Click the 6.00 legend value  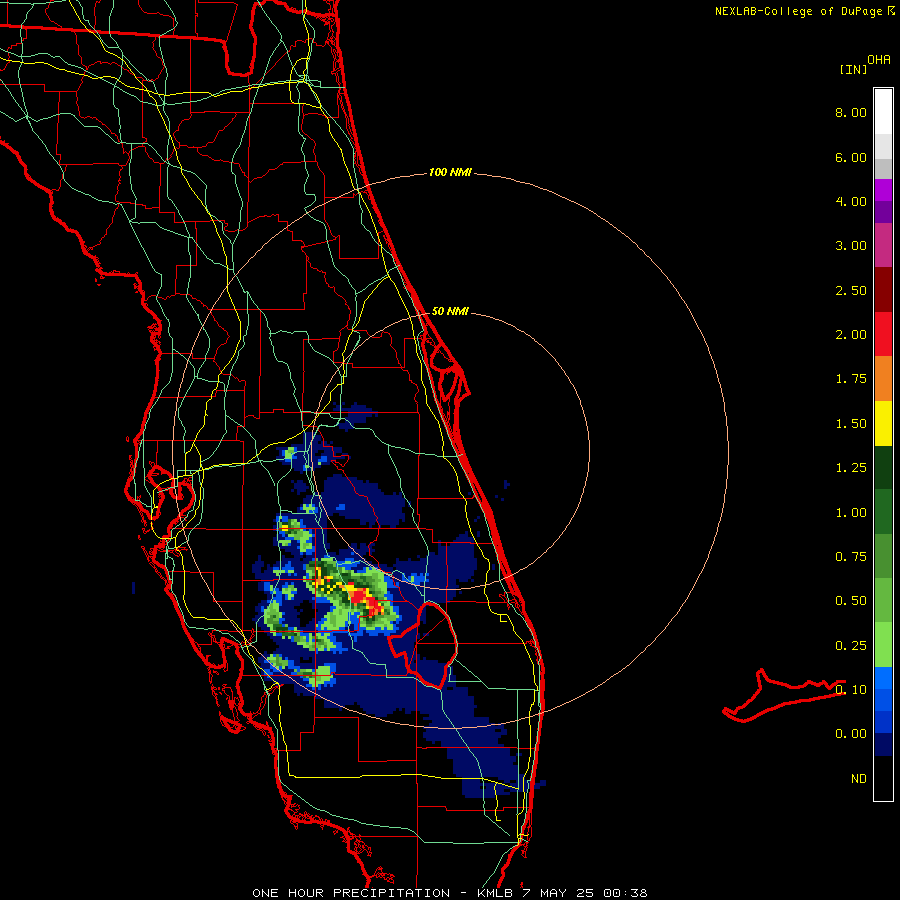coord(851,157)
